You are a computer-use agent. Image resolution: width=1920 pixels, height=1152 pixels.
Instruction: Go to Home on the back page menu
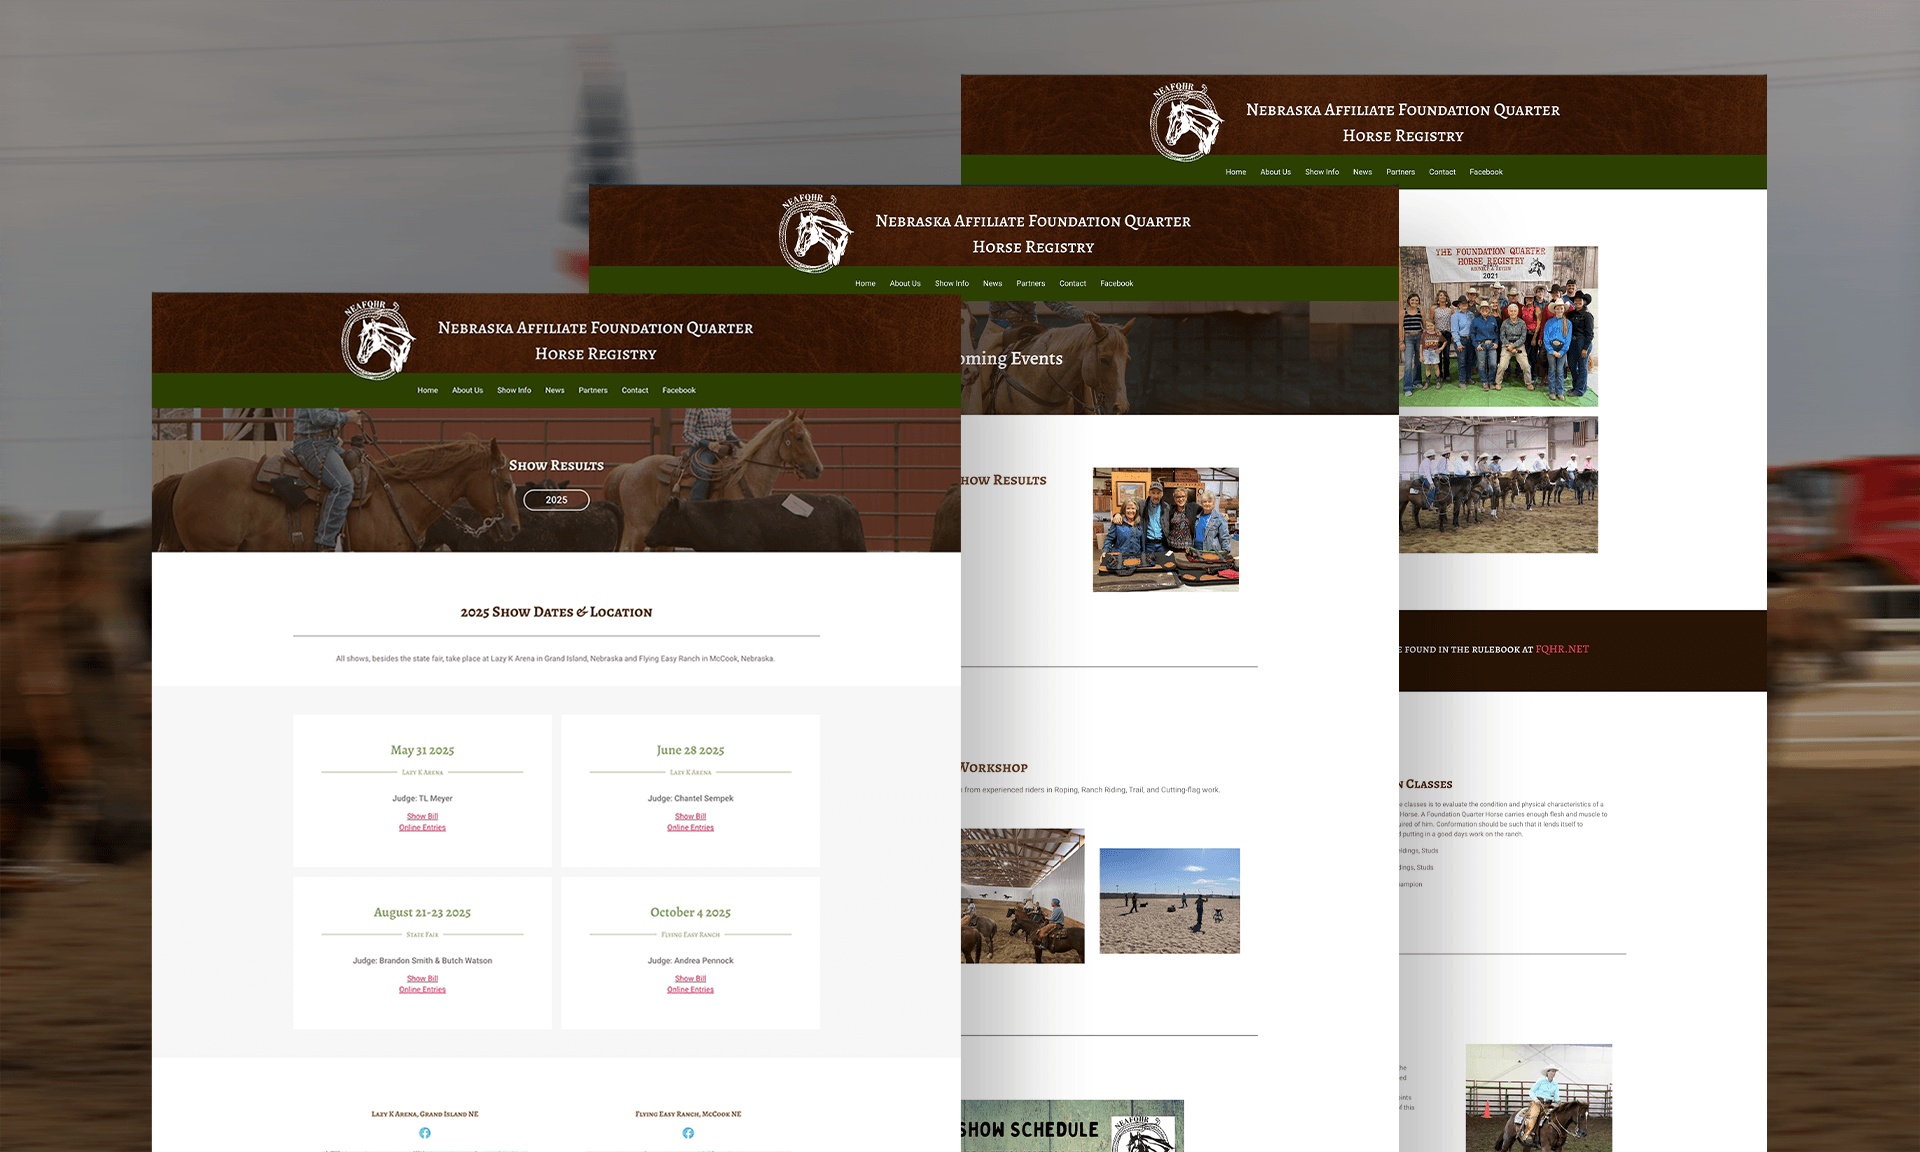[1236, 172]
